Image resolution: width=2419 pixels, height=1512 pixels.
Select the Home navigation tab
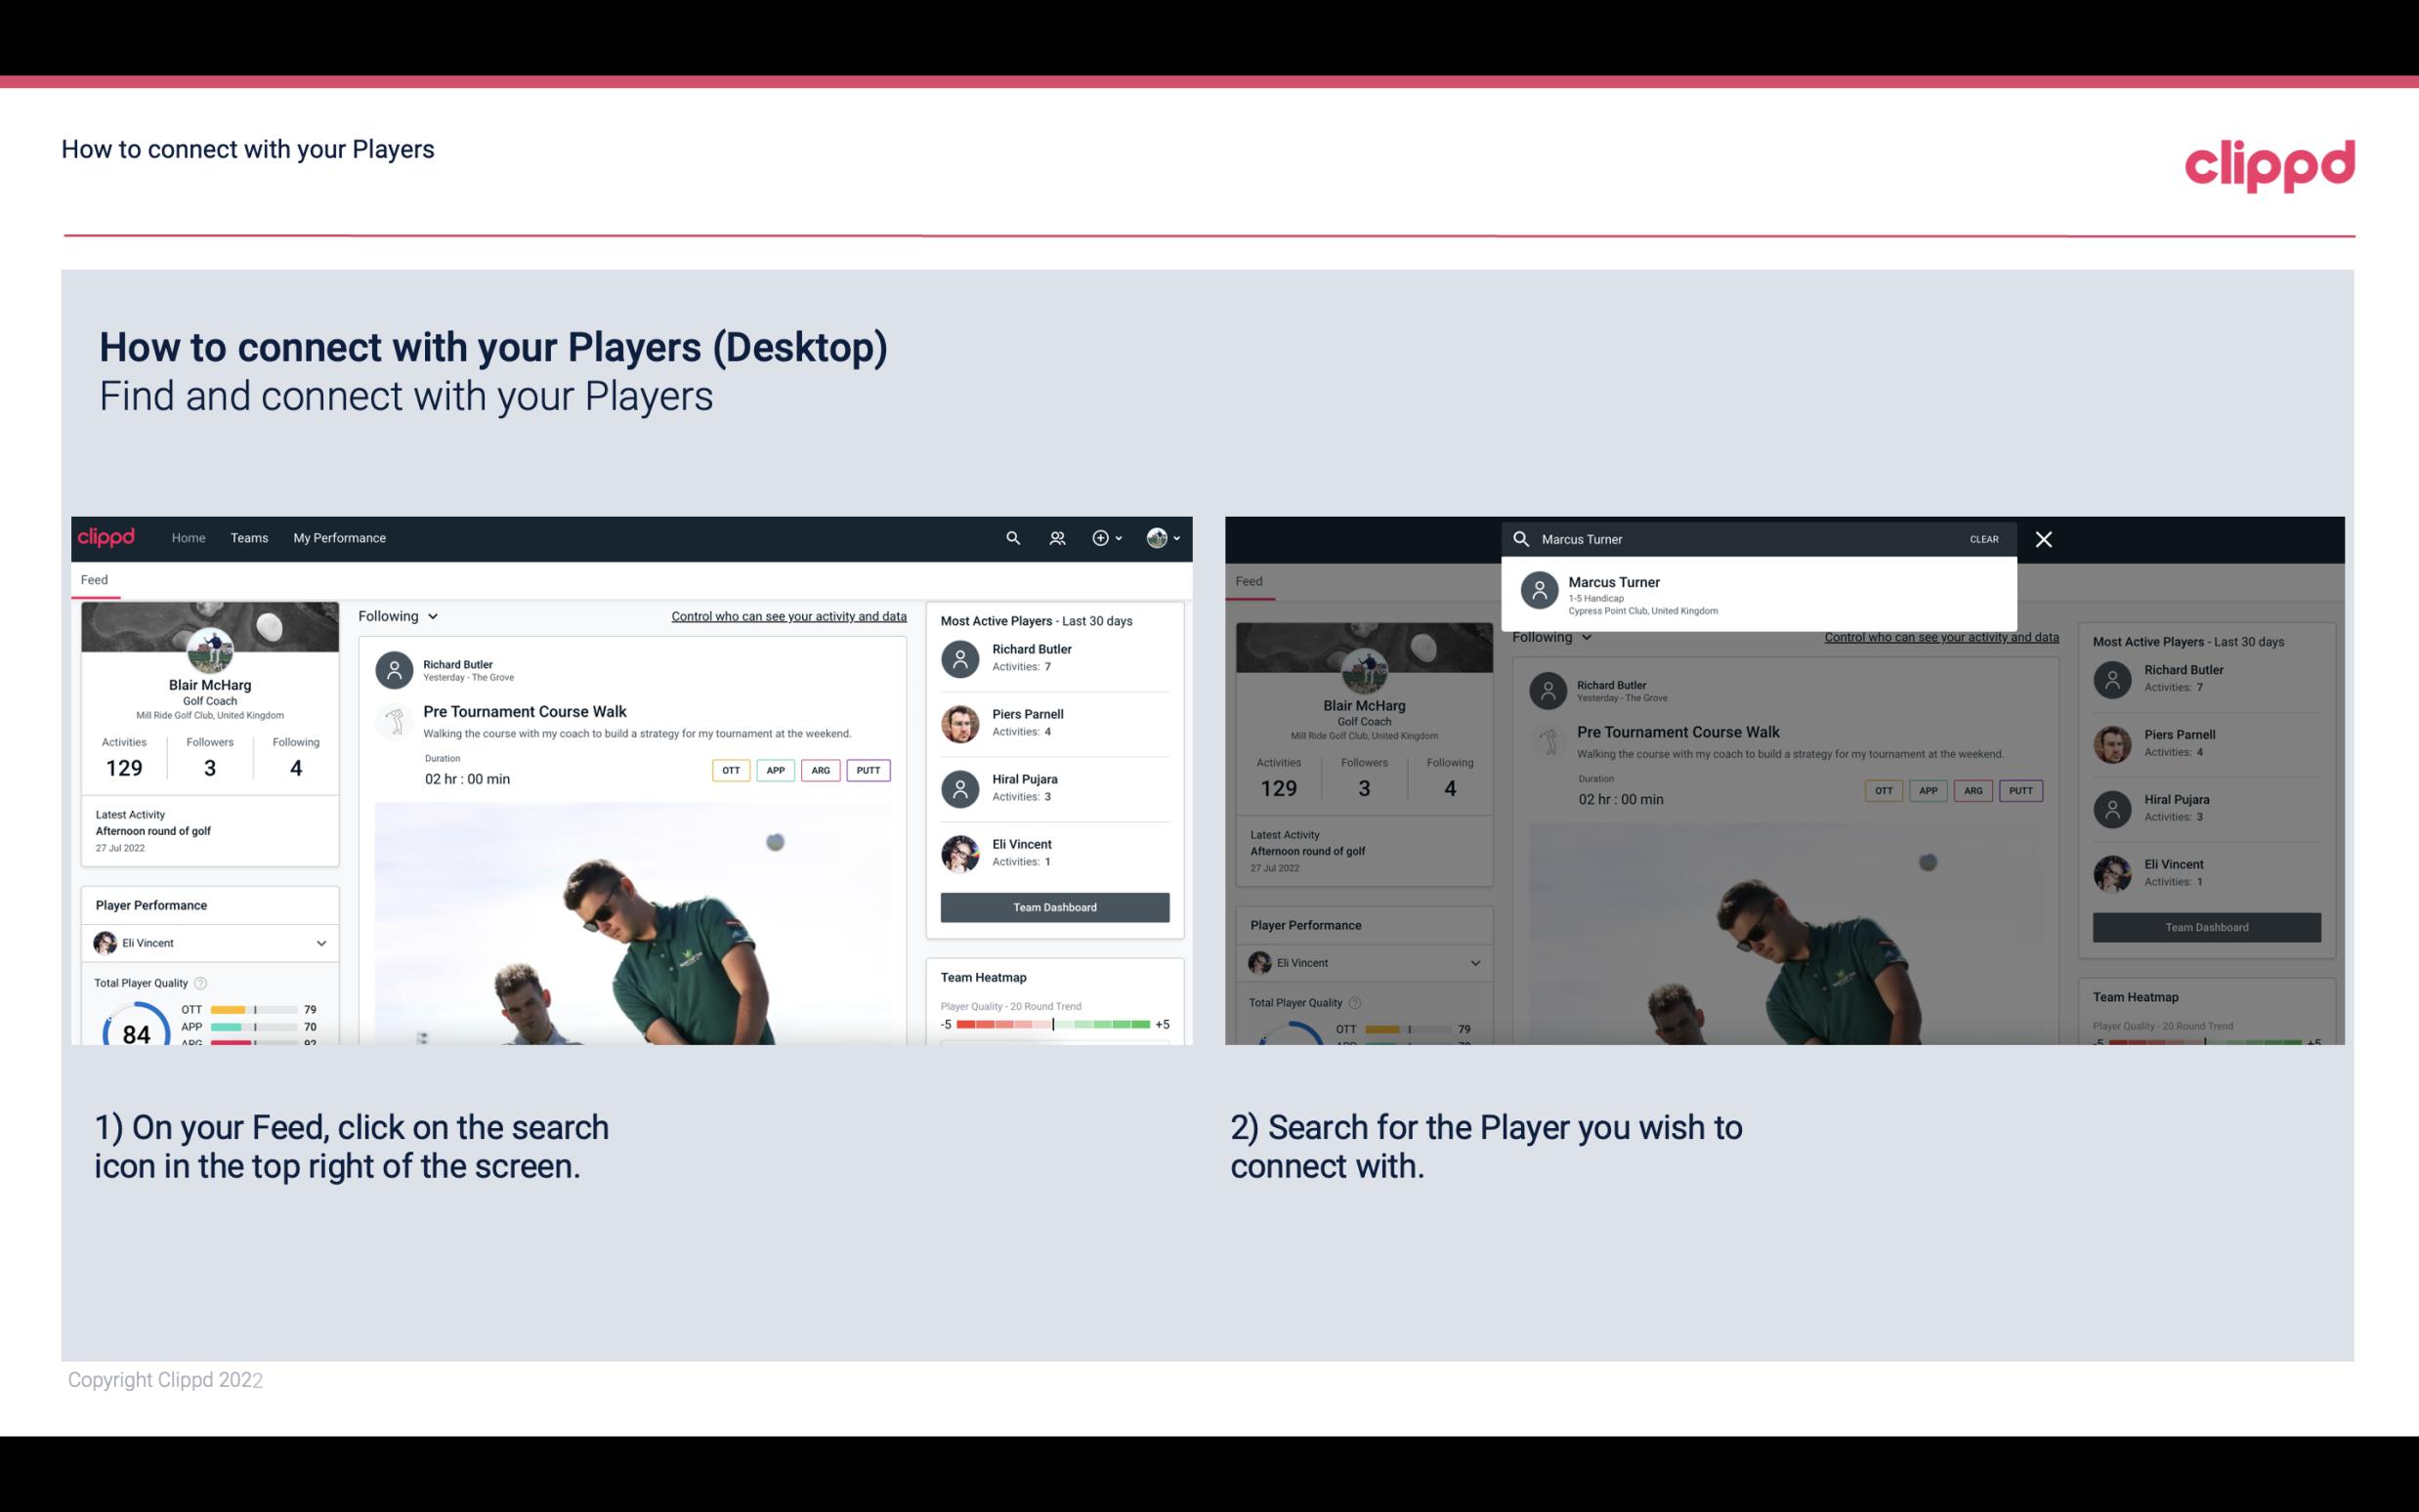click(187, 536)
